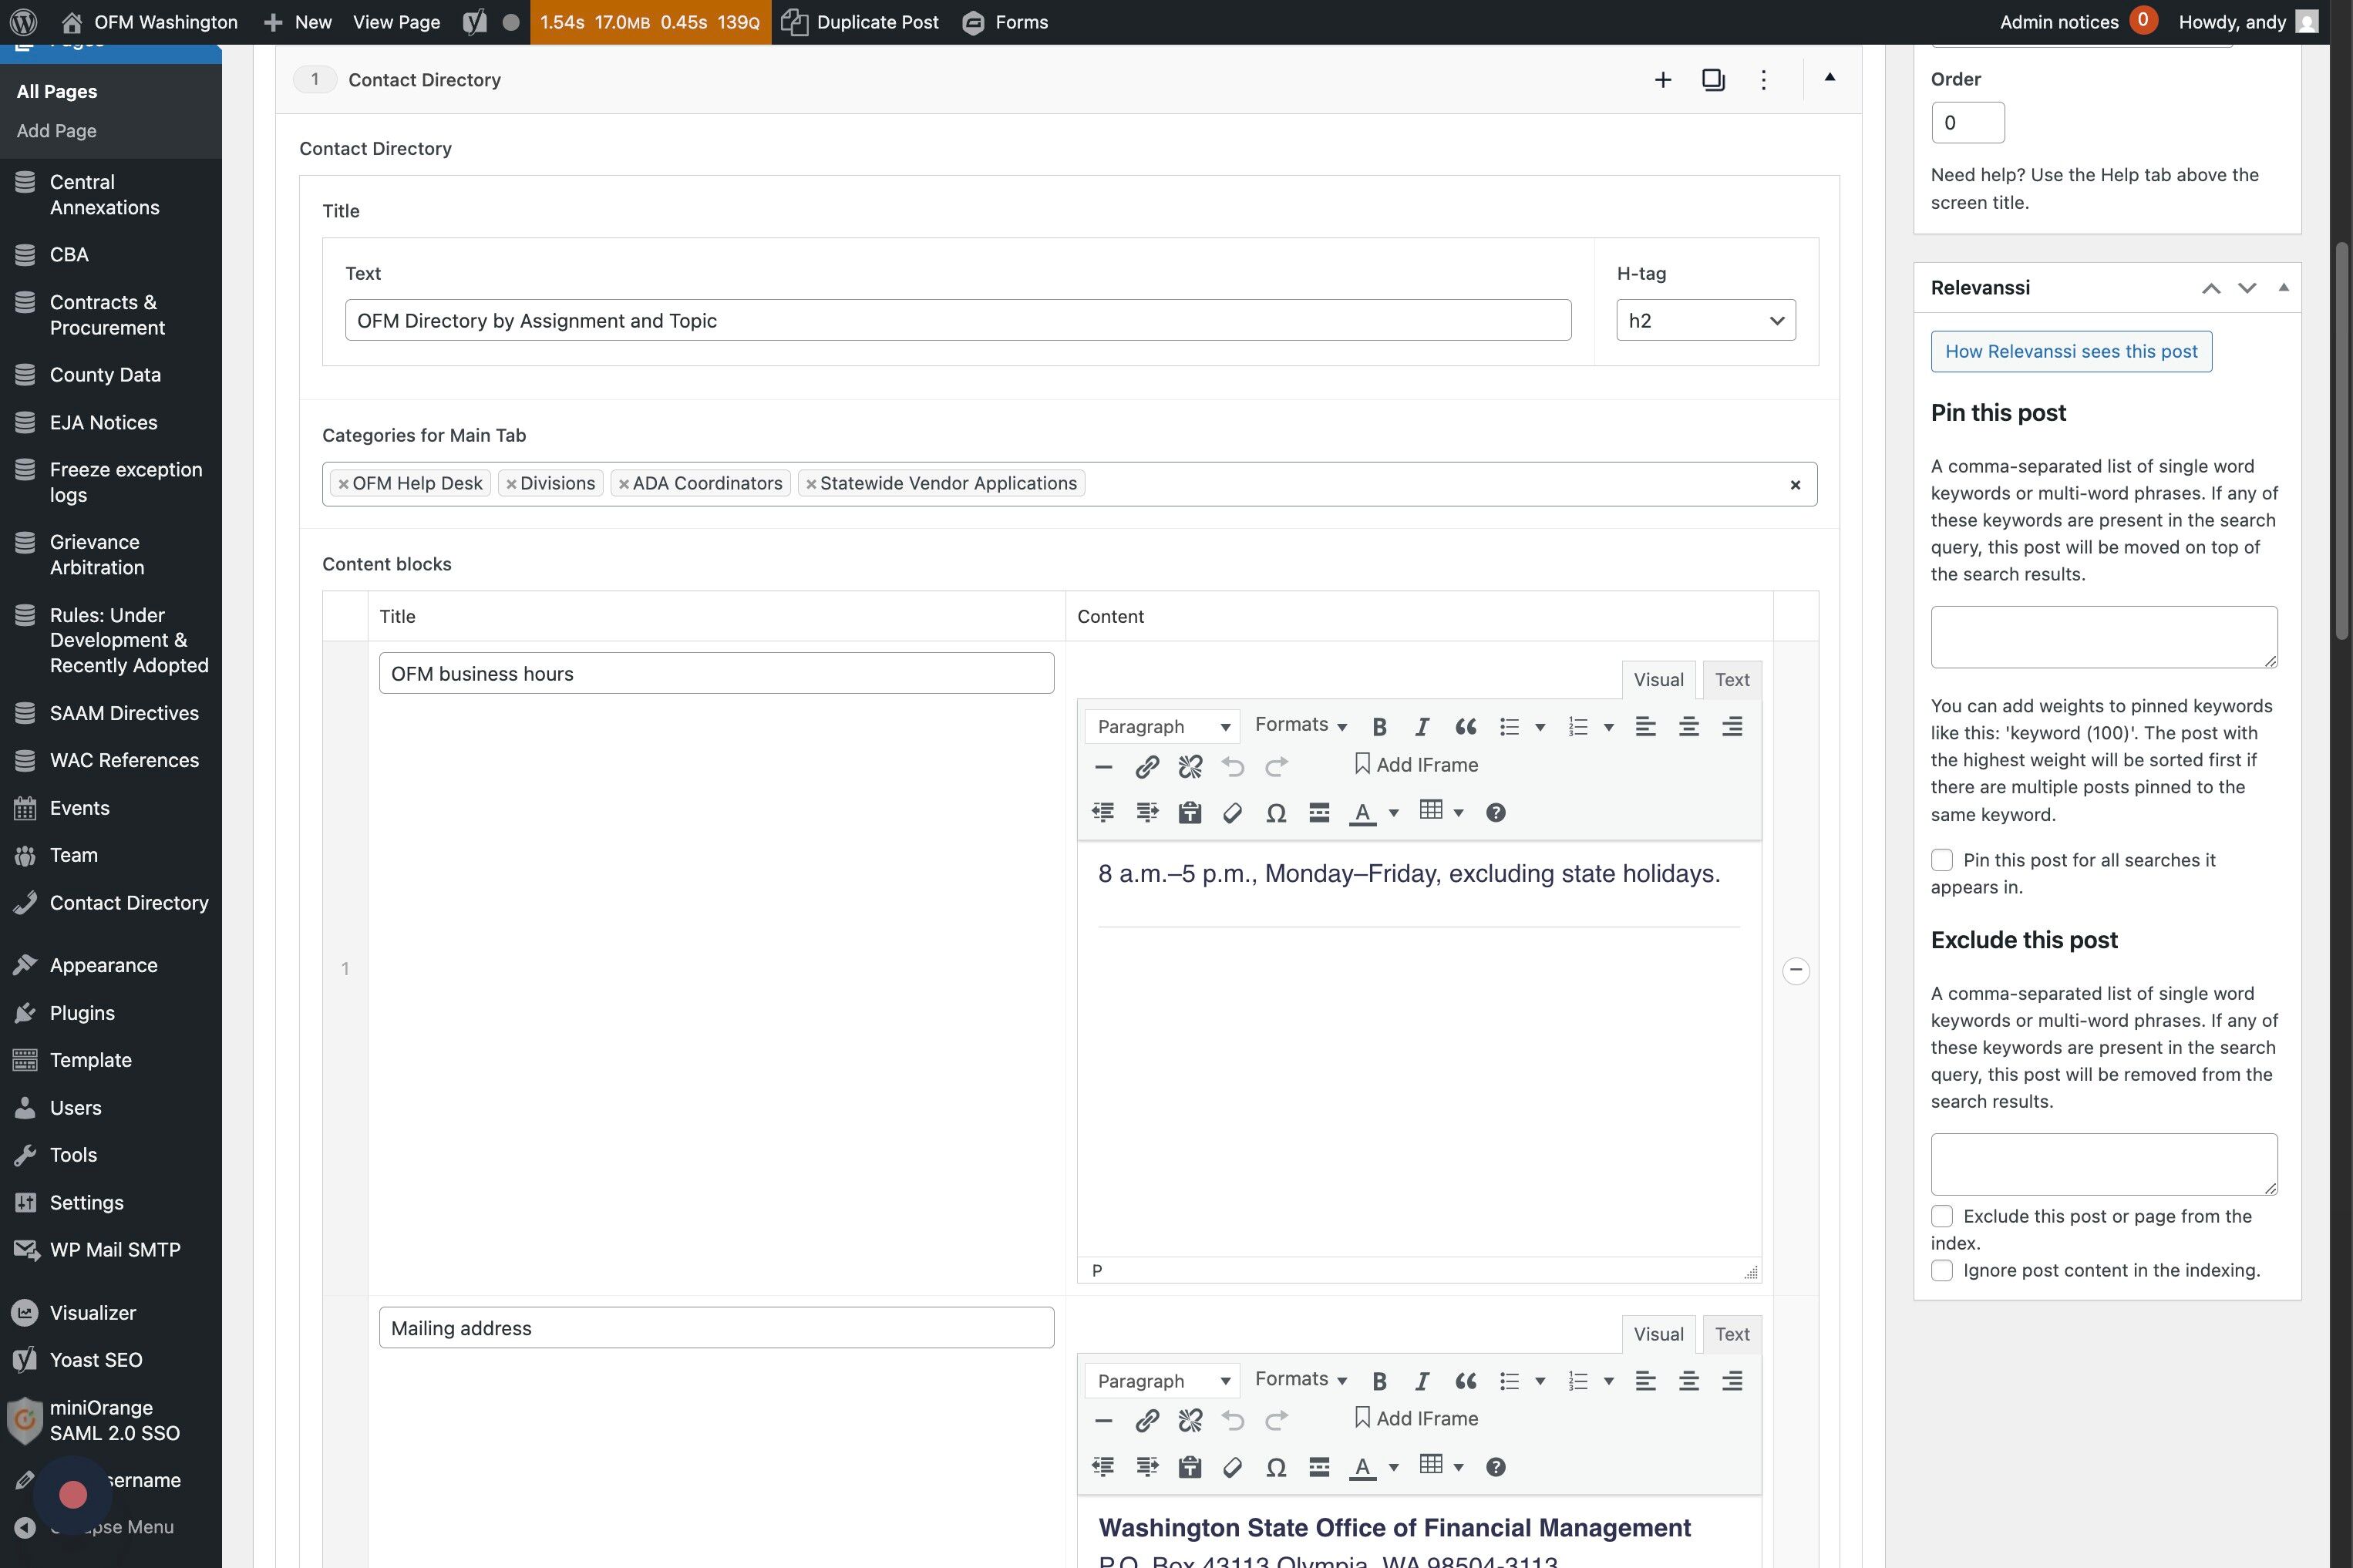Click Insert link icon in first editor
The height and width of the screenshot is (1568, 2353).
point(1147,767)
